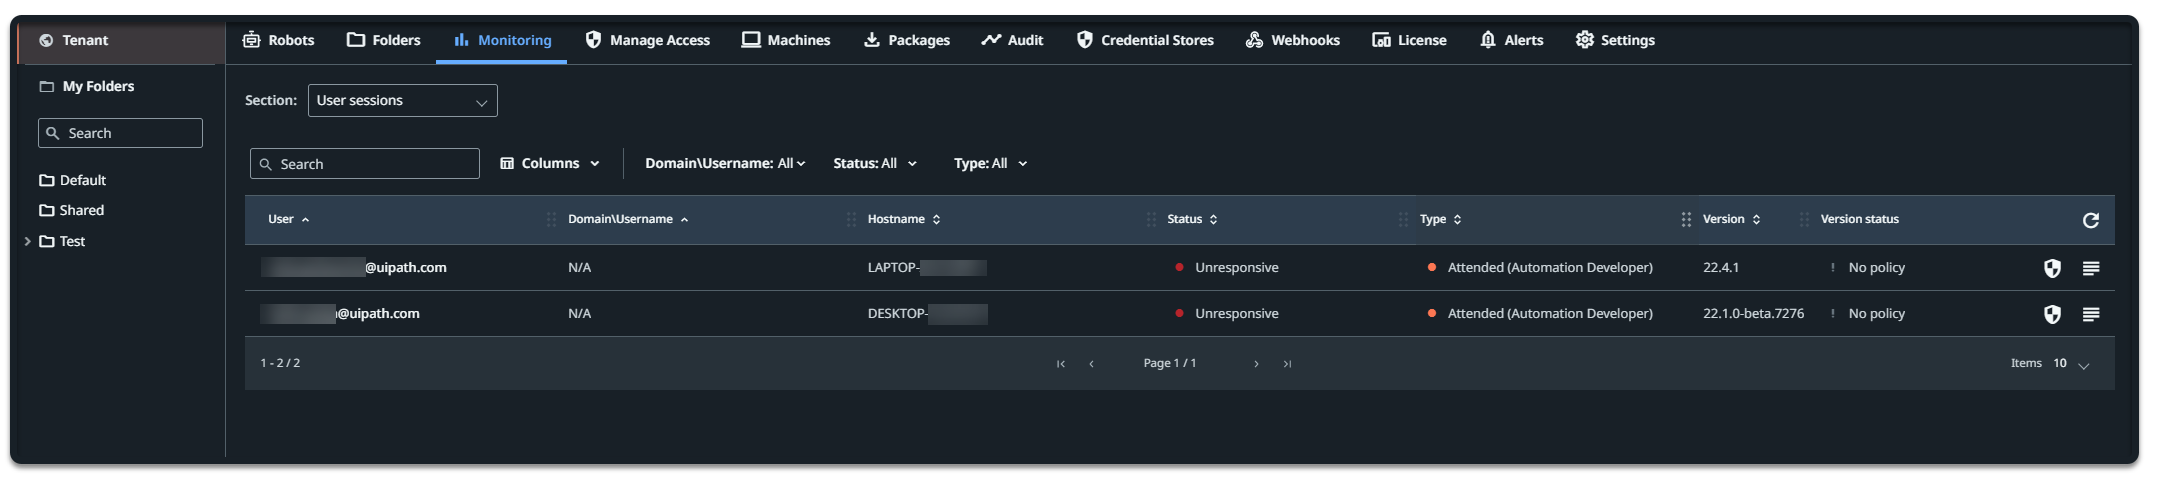The height and width of the screenshot is (498, 2170).
Task: Switch to the Monitoring tab
Action: (x=502, y=40)
